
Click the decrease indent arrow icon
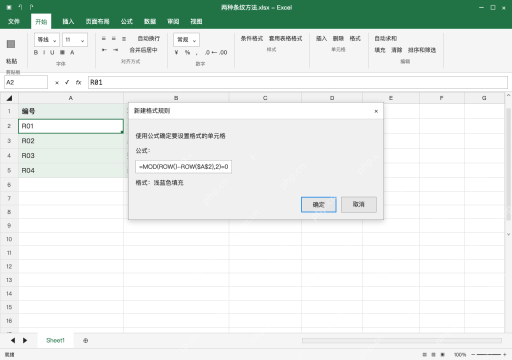[104, 50]
